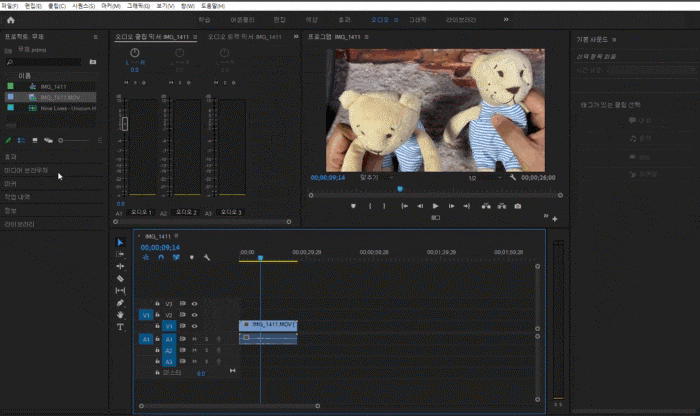Select the Slip tool

120,291
